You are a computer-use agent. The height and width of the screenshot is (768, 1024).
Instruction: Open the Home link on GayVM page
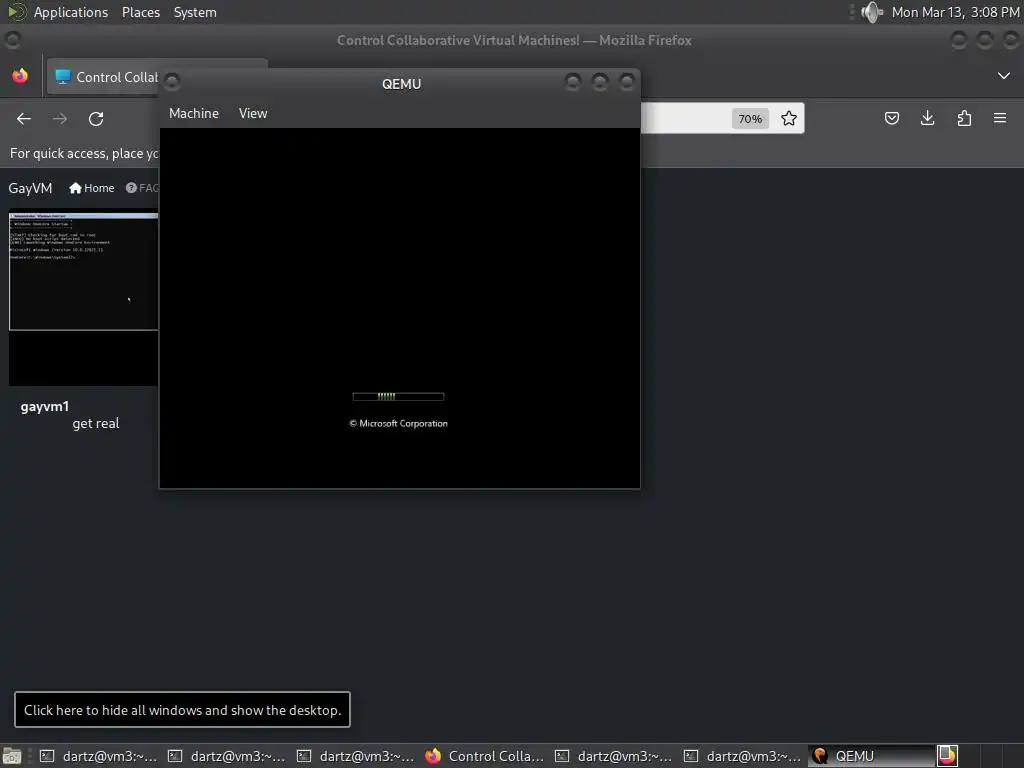91,188
